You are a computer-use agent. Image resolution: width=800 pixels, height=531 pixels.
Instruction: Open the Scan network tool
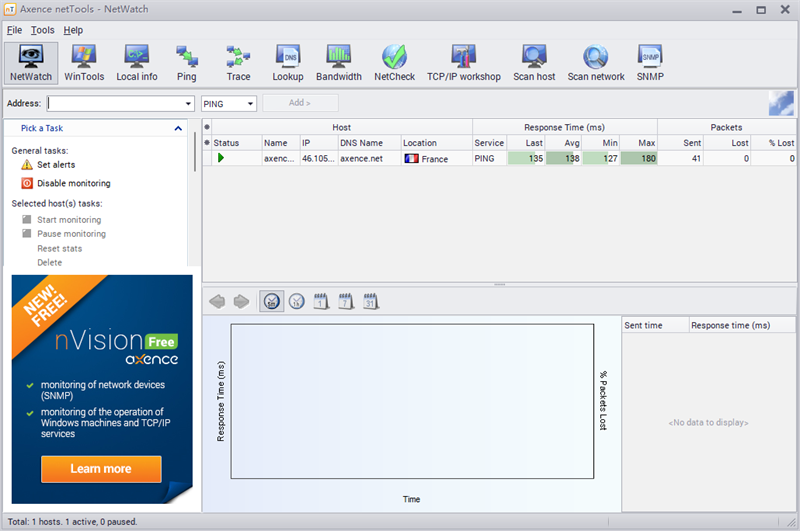(x=596, y=63)
